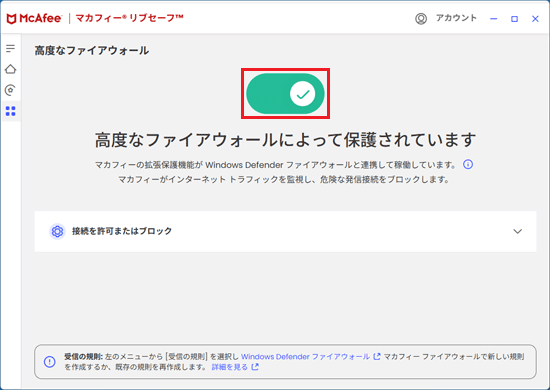Open the アカウント menu
The height and width of the screenshot is (390, 550).
tap(456, 18)
